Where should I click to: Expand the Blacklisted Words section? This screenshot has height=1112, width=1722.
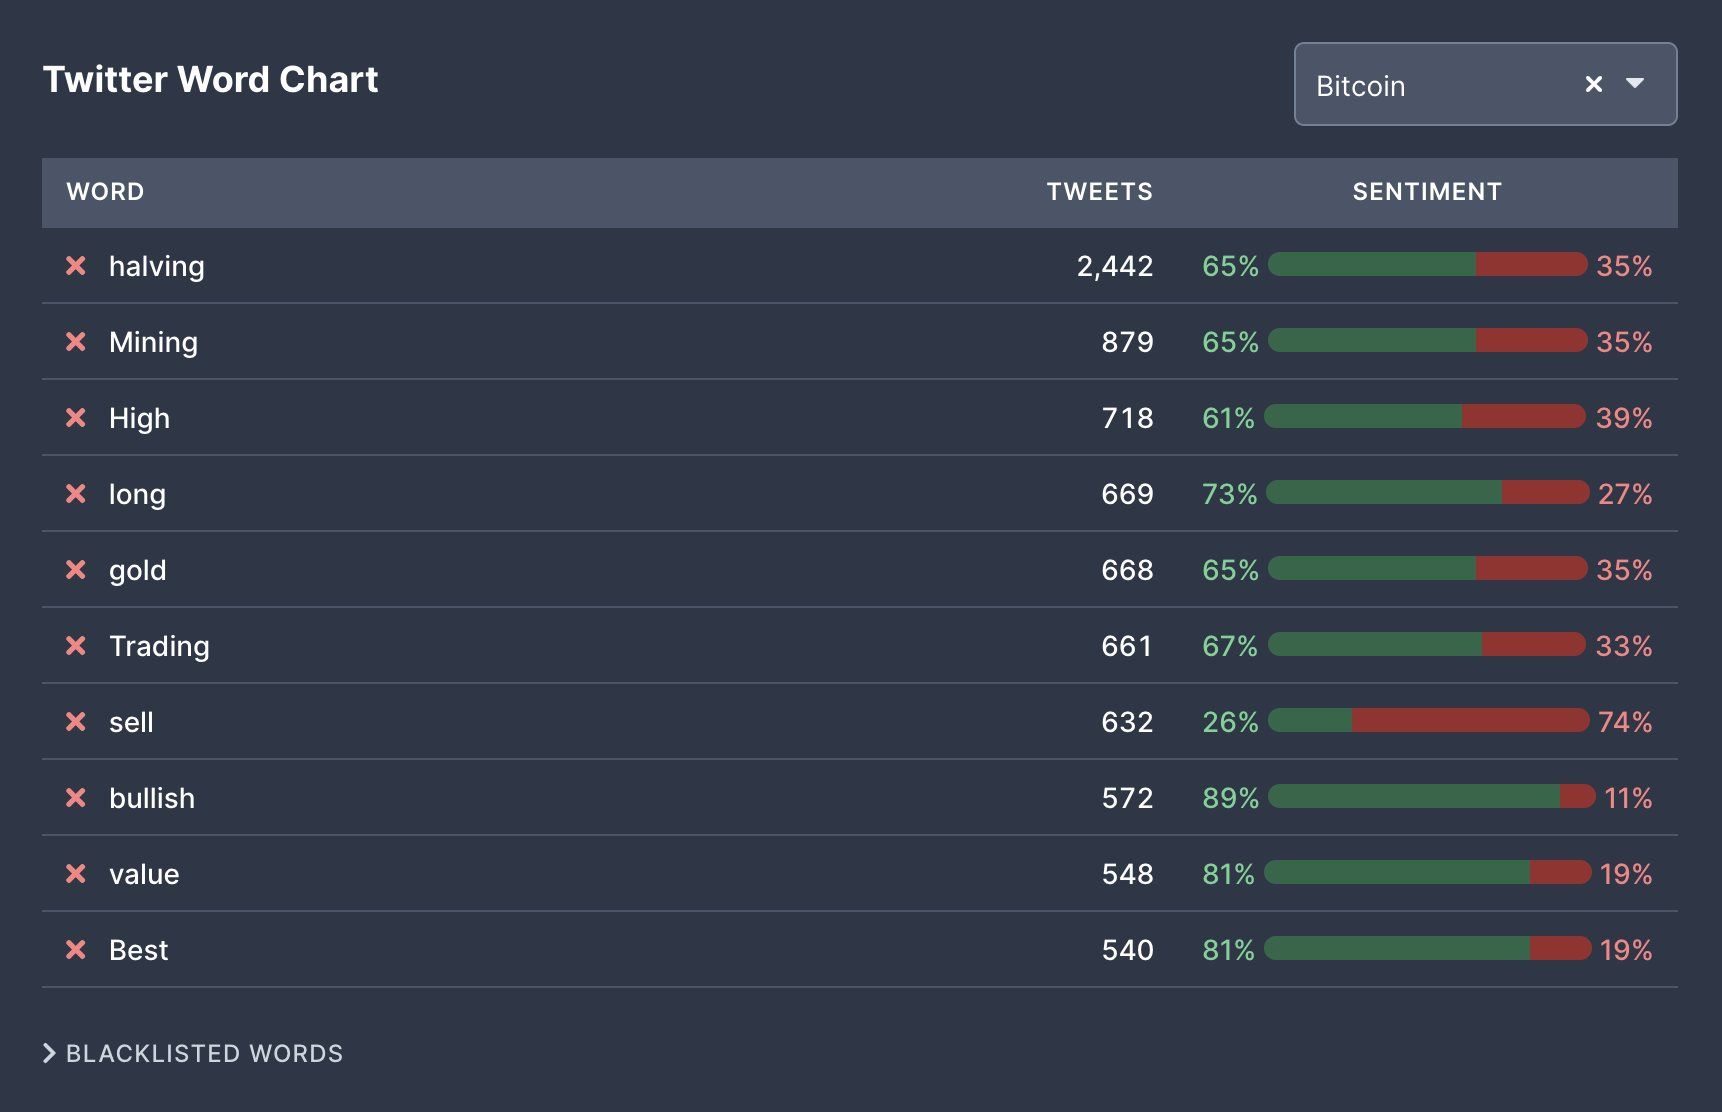pos(194,1053)
